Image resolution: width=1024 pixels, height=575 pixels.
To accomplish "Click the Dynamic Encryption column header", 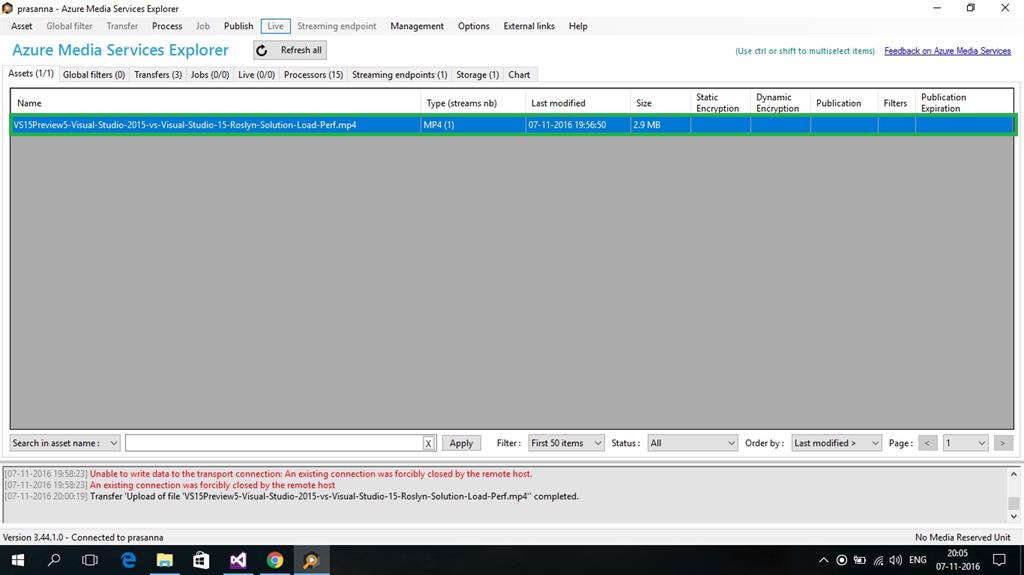I will point(780,103).
